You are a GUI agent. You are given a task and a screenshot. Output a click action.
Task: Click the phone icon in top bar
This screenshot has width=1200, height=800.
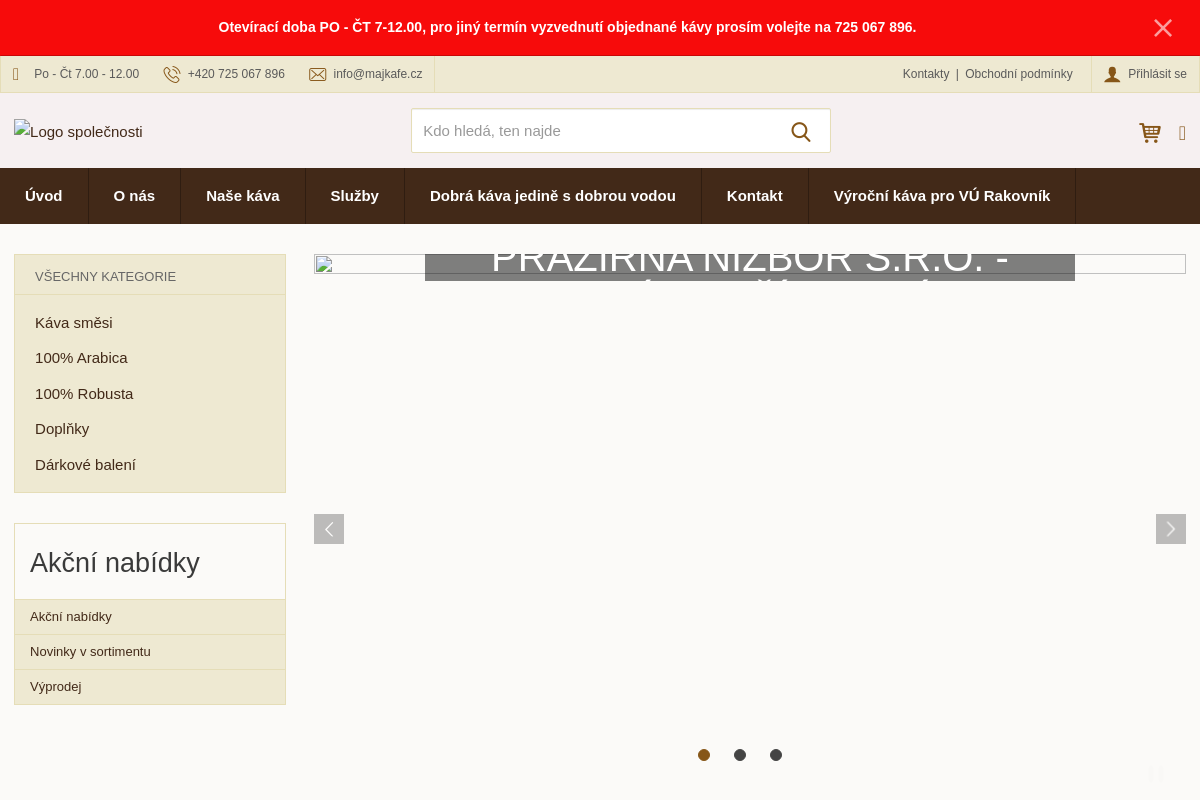coord(172,74)
